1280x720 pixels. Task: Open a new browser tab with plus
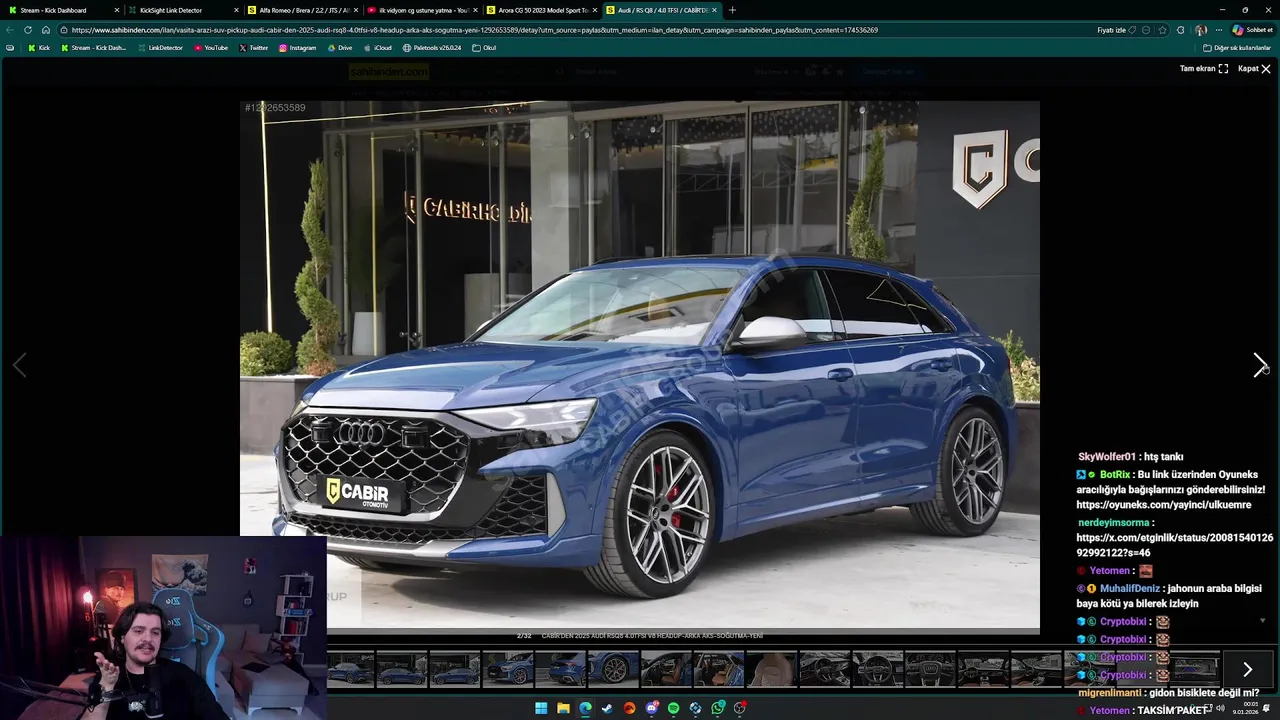[x=732, y=10]
